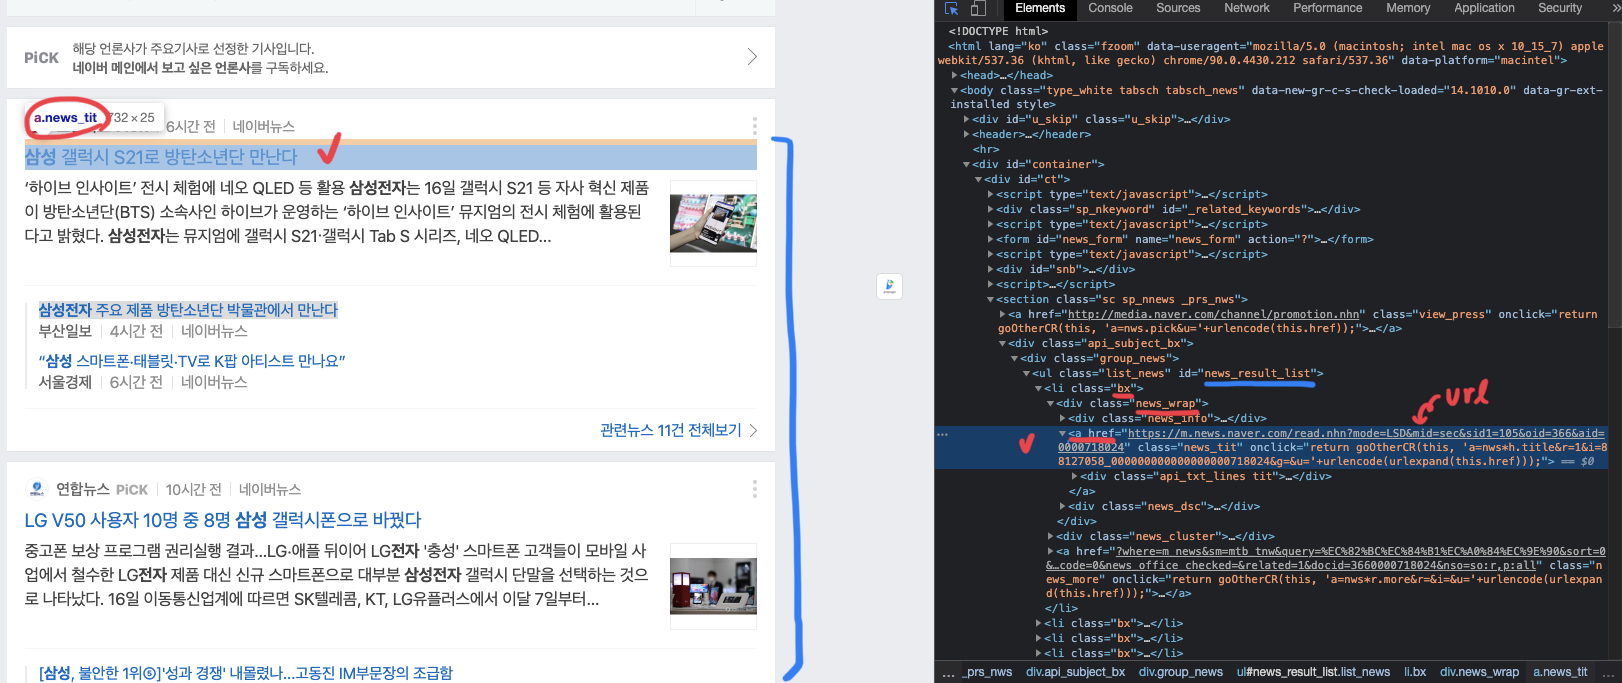This screenshot has height=683, width=1622.
Task: Expand the div.news_info node
Action: pyautogui.click(x=1062, y=418)
